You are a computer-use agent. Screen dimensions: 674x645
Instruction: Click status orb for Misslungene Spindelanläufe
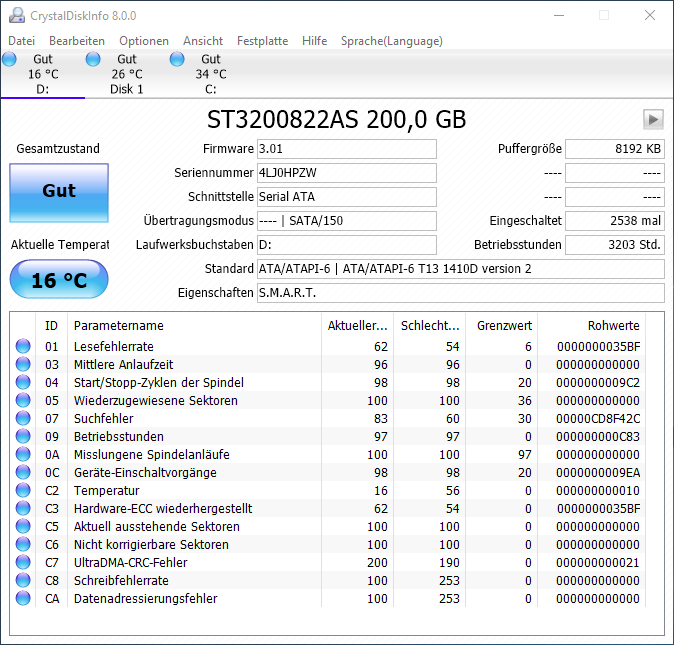click(23, 455)
